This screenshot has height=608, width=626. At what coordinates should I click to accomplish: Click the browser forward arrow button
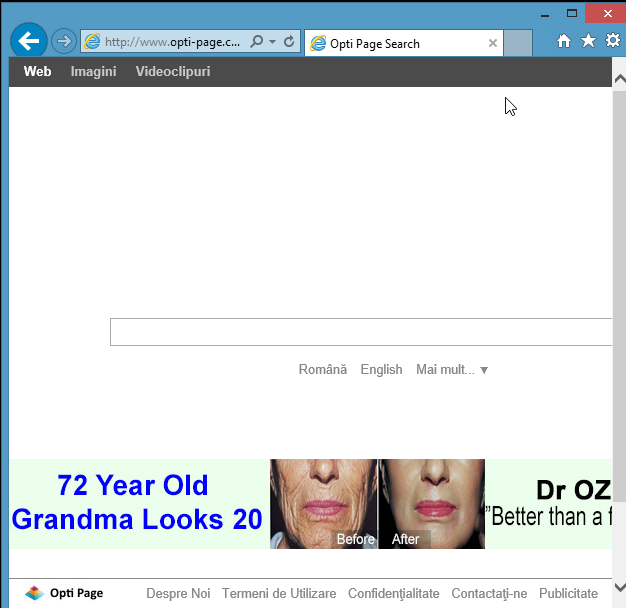pyautogui.click(x=63, y=41)
